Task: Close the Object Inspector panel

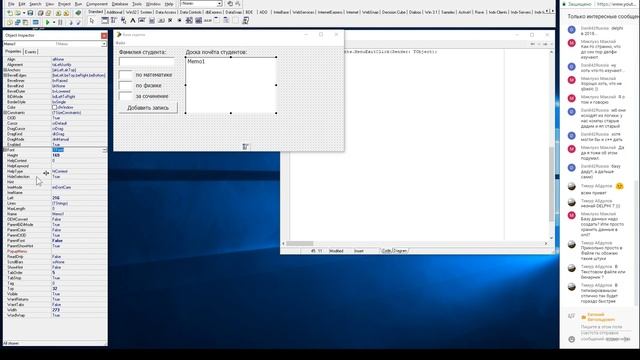Action: tap(104, 36)
